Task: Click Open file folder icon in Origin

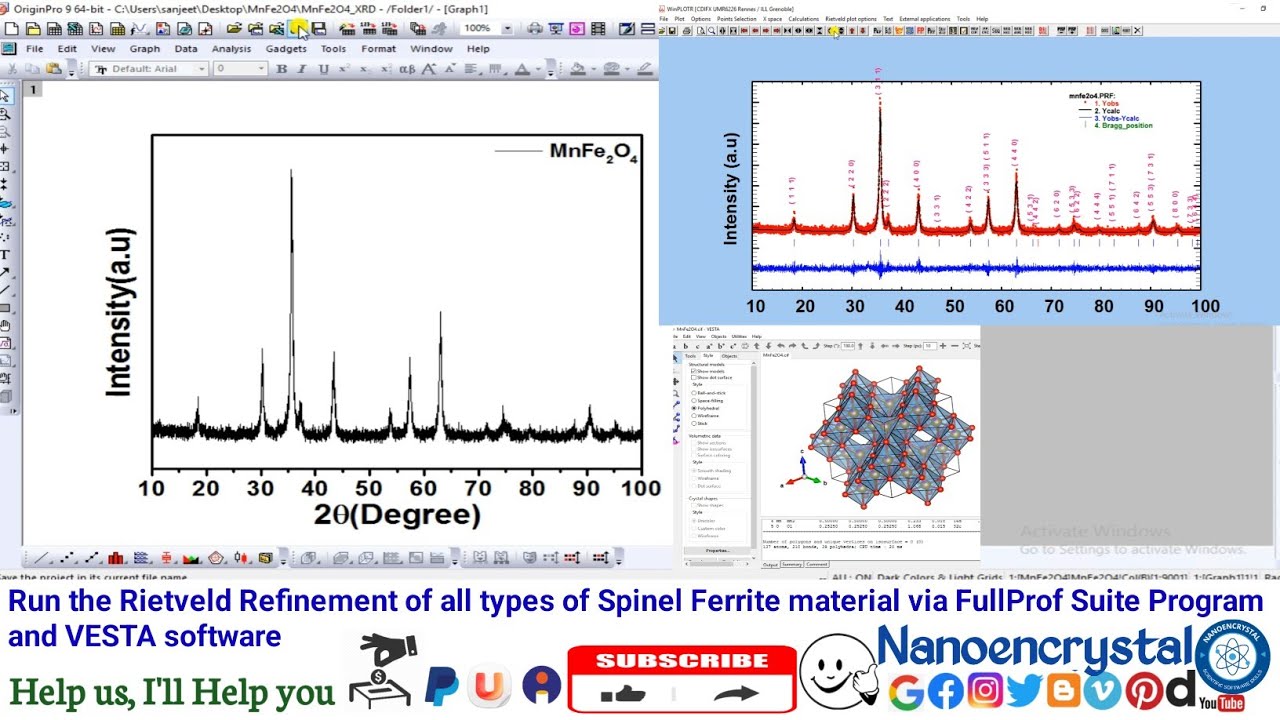Action: click(x=234, y=29)
